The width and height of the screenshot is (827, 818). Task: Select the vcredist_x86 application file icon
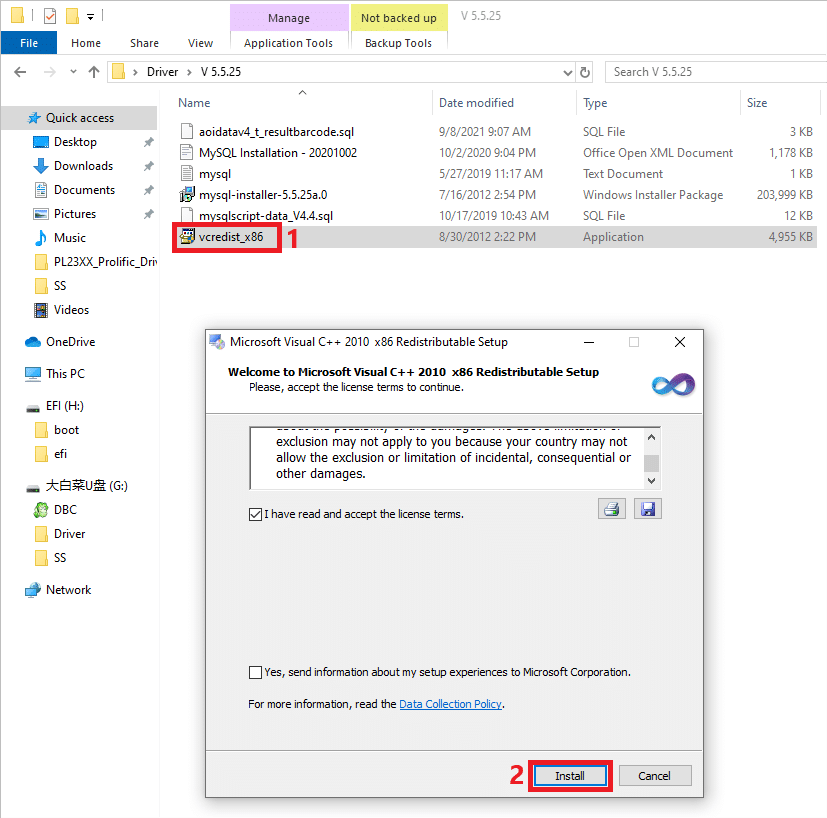coord(187,237)
